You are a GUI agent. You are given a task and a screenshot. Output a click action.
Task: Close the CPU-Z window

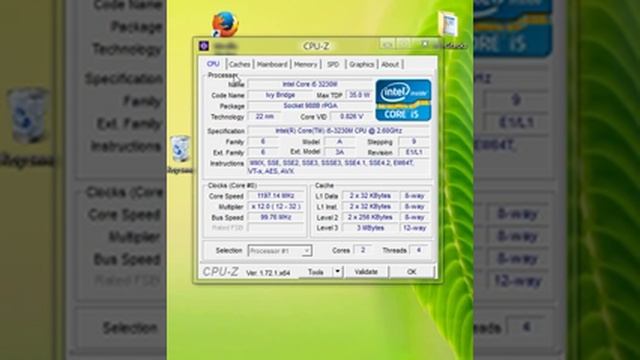click(x=424, y=44)
